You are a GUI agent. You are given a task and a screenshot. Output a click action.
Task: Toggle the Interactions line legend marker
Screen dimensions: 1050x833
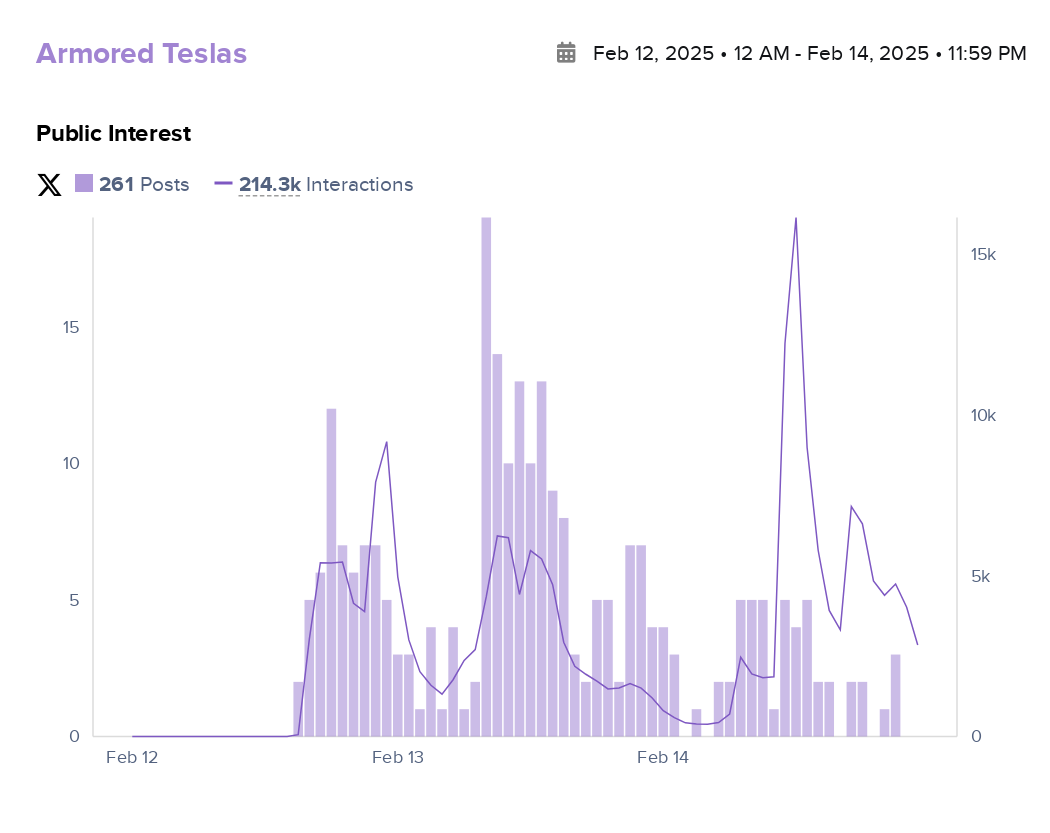tap(223, 184)
